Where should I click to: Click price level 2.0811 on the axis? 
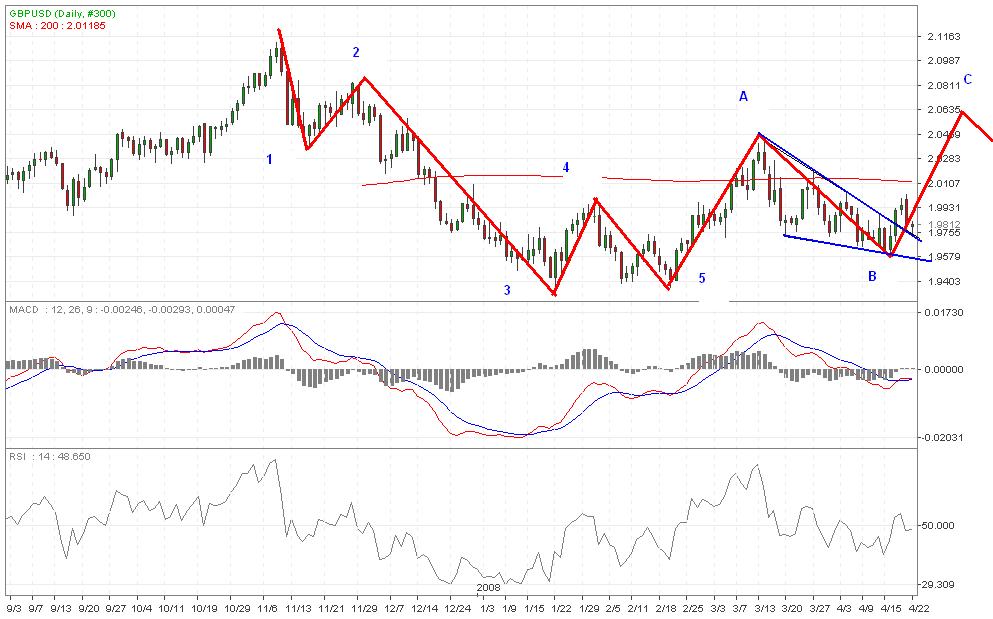(944, 85)
